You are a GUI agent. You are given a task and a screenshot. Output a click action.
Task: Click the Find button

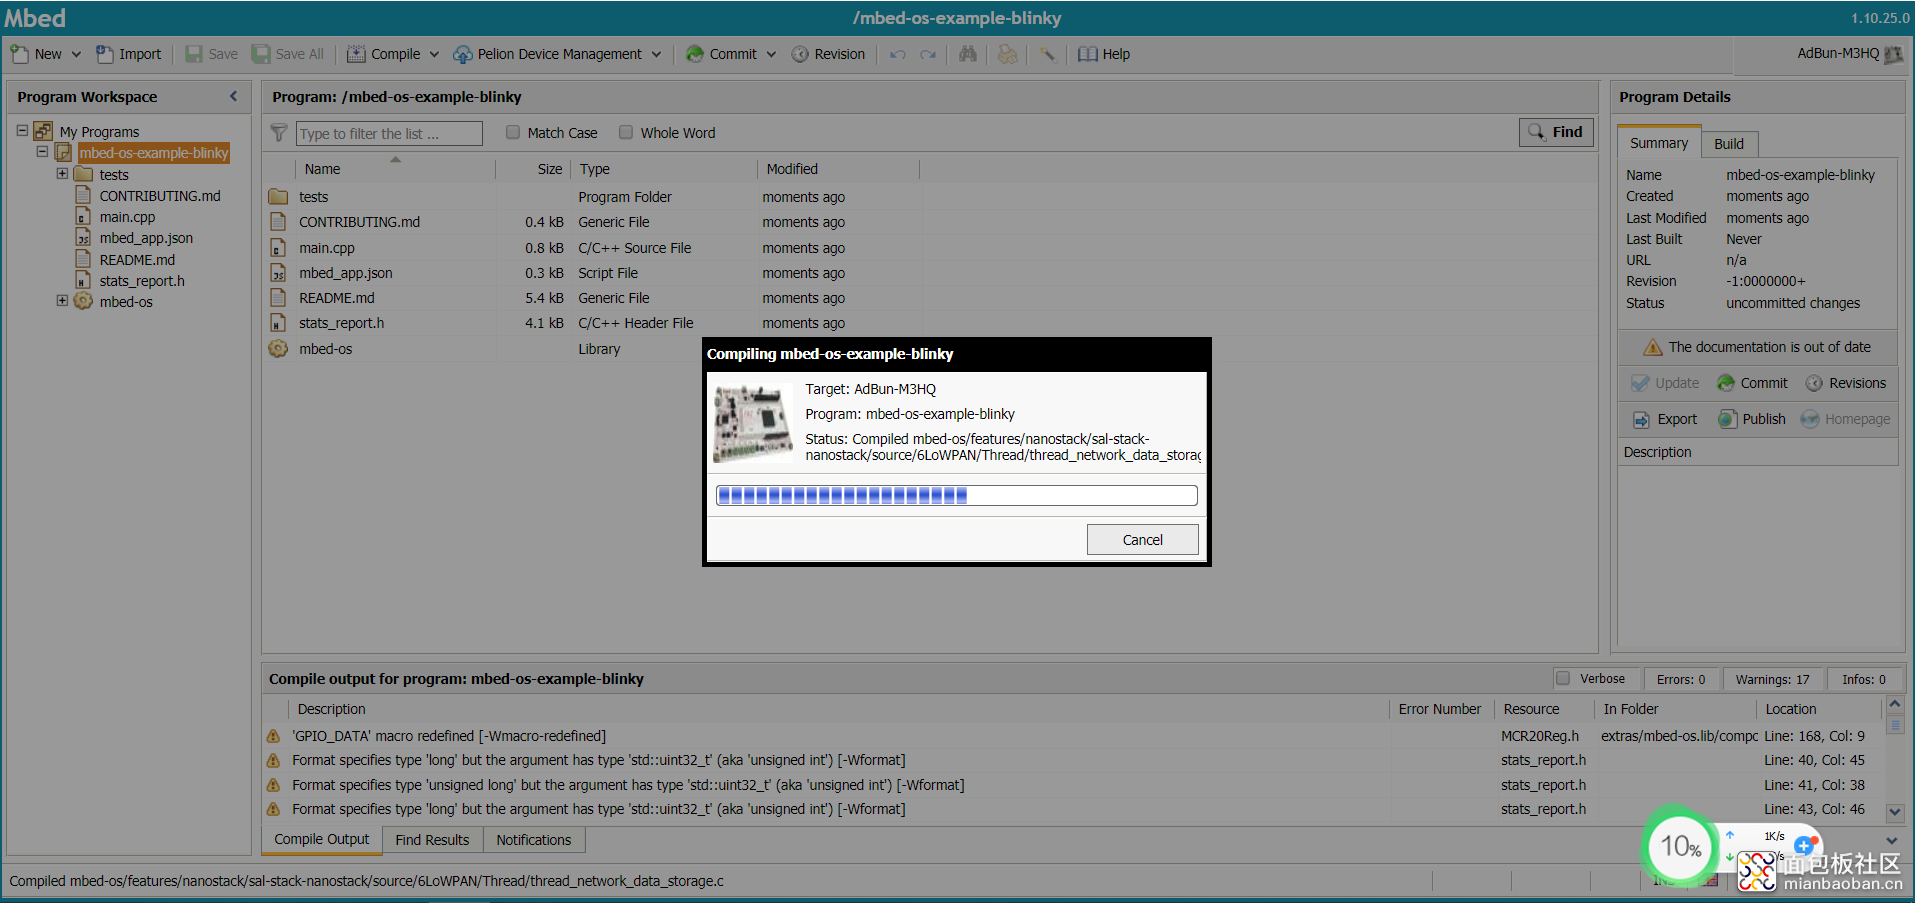point(1556,132)
